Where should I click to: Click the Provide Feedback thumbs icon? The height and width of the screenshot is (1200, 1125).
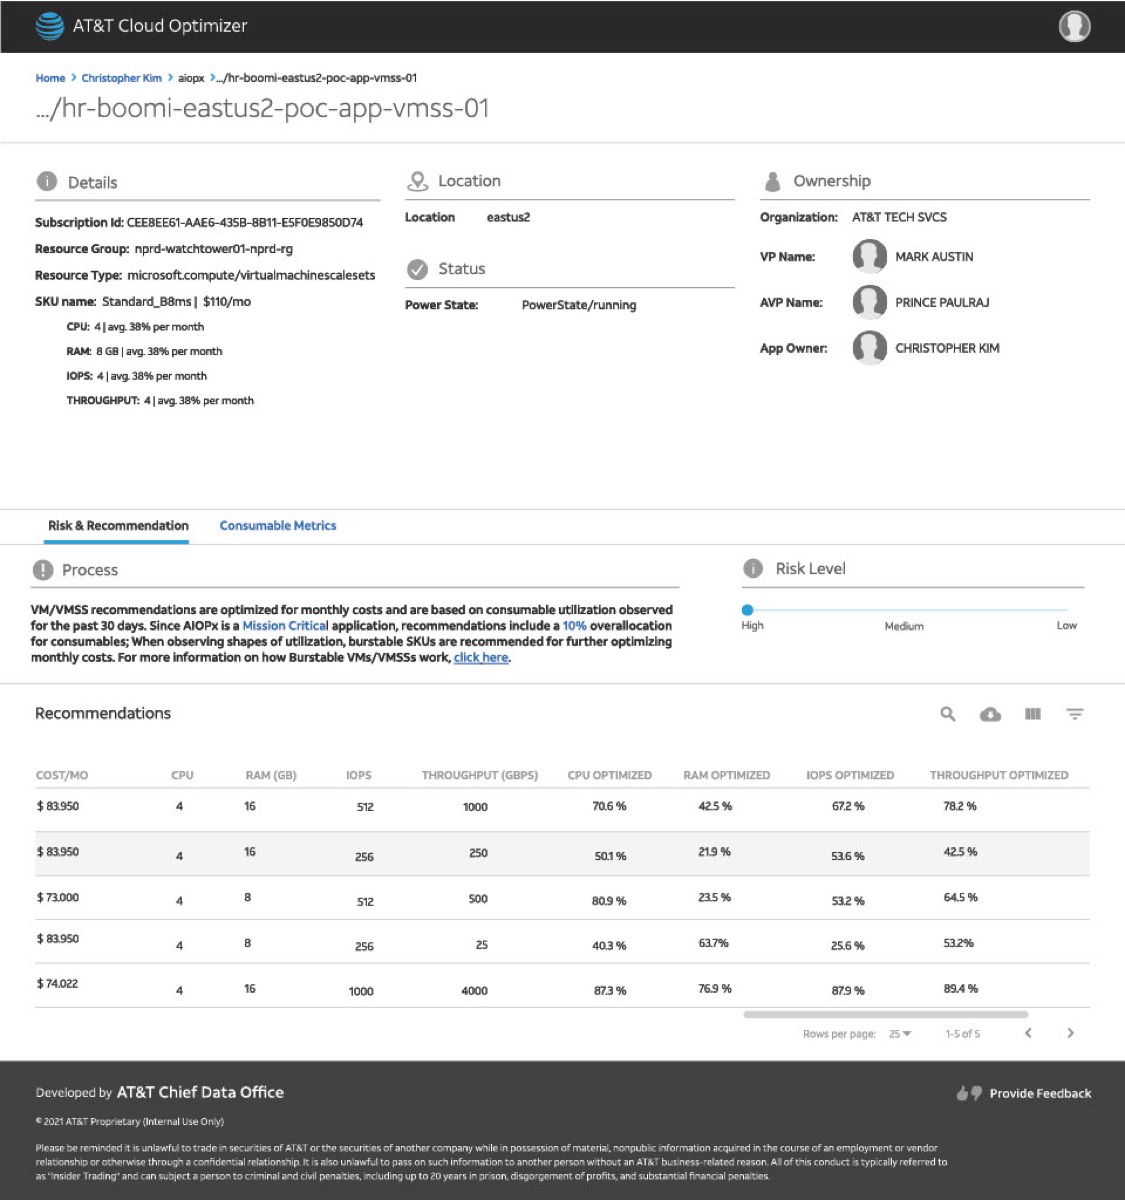coord(968,1093)
